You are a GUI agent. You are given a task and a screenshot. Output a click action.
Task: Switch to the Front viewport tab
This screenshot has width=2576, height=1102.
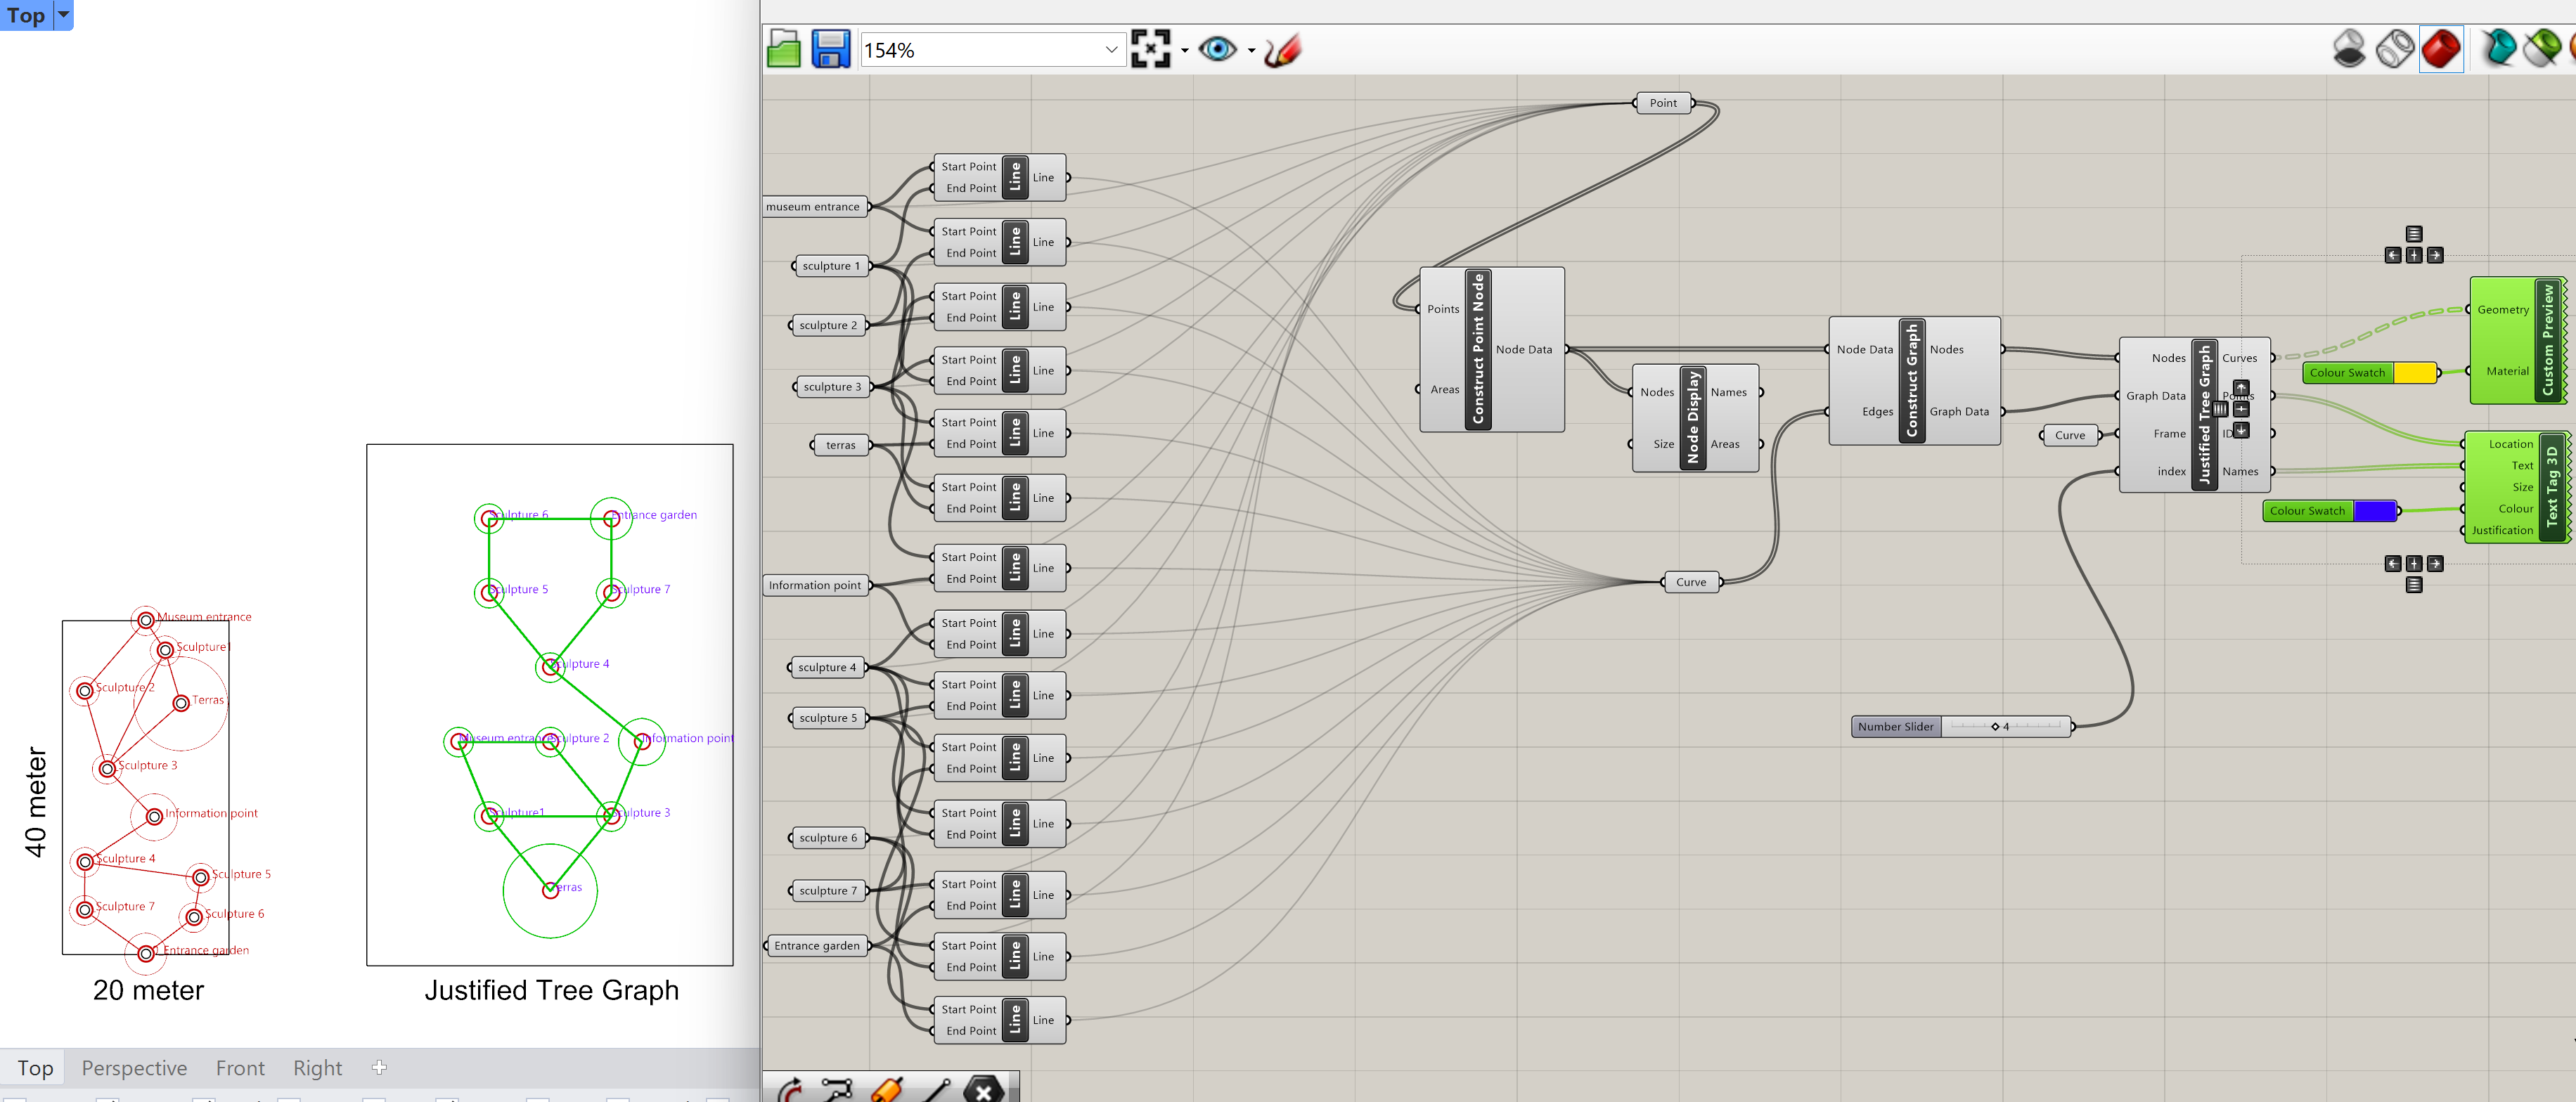(240, 1068)
